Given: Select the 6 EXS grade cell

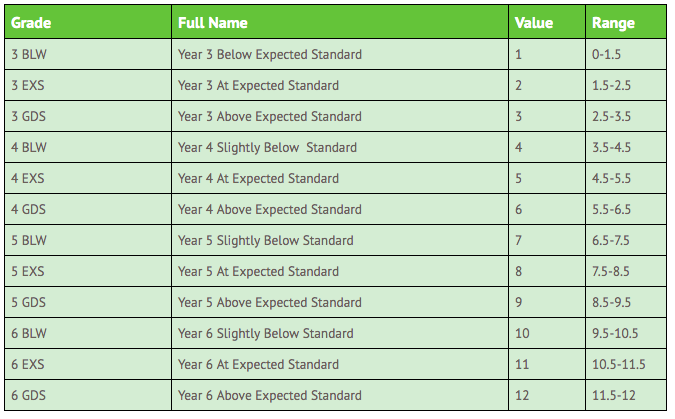Looking at the screenshot, I should 29,364.
